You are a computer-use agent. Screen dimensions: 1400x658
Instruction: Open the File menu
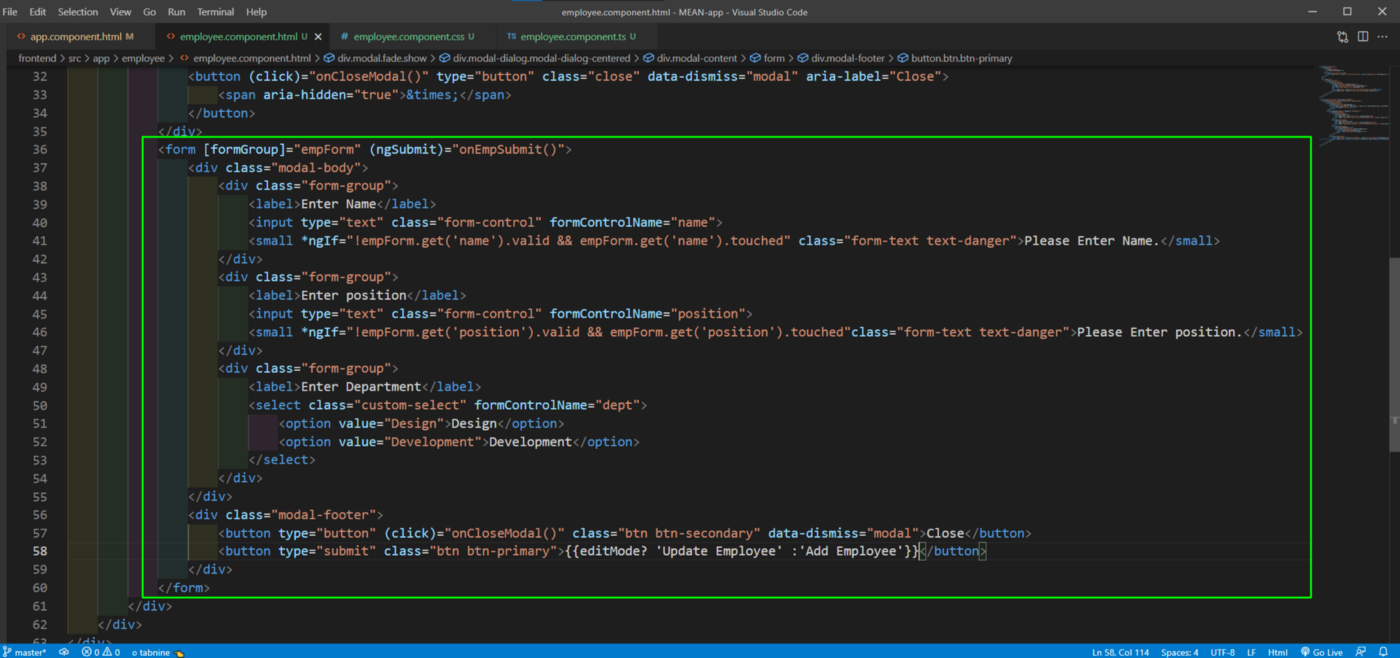10,12
